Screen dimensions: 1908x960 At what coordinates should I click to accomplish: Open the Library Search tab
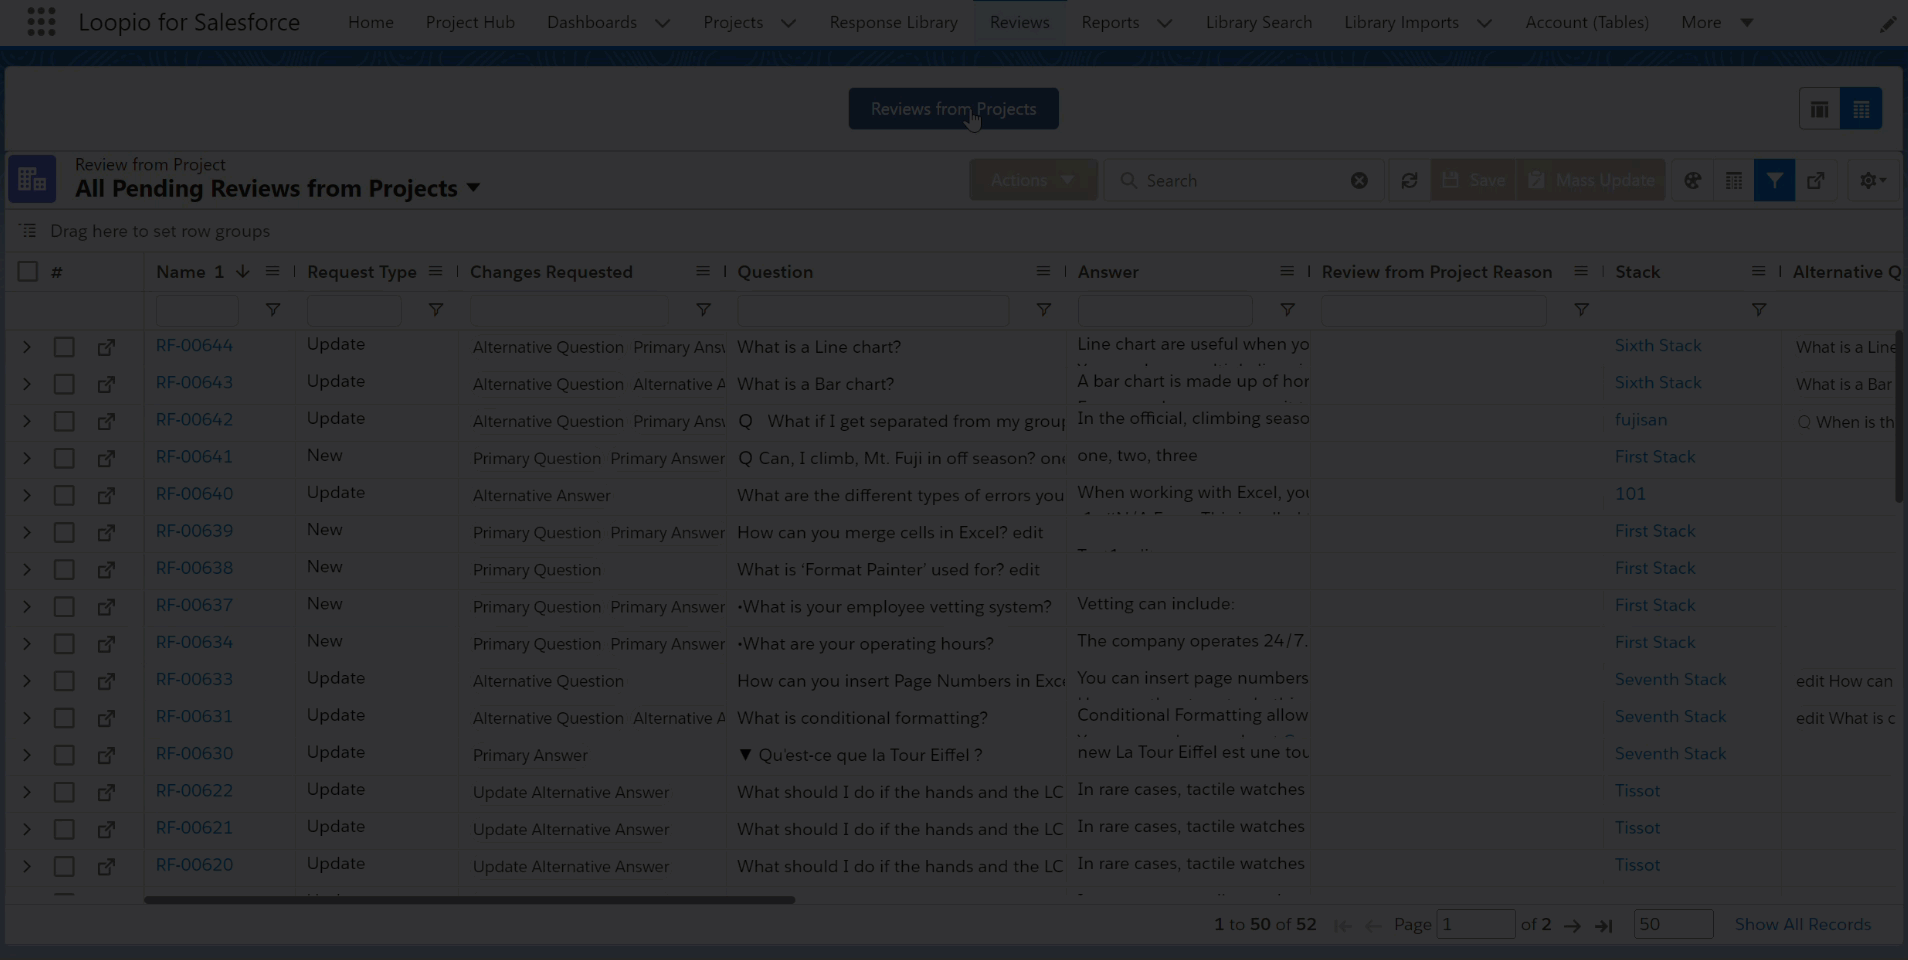tap(1258, 22)
